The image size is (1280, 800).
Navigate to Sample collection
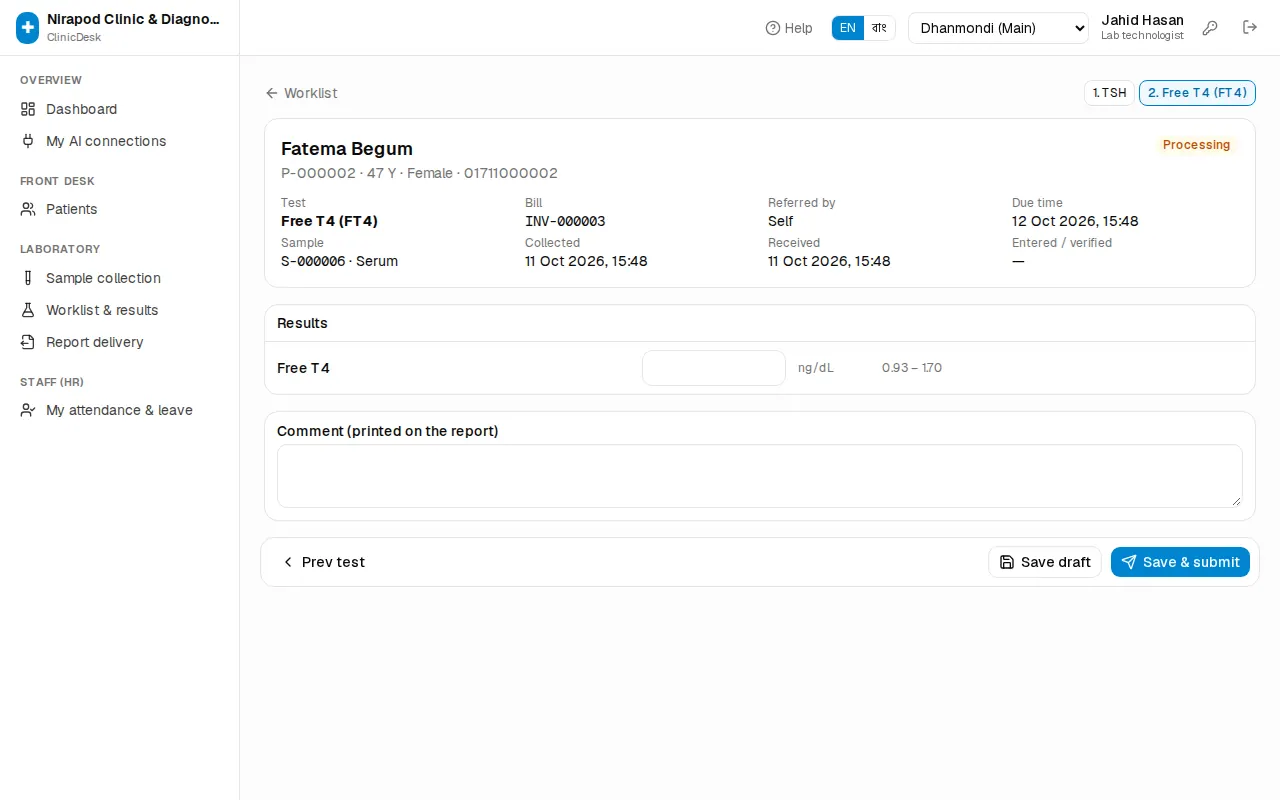point(120,278)
